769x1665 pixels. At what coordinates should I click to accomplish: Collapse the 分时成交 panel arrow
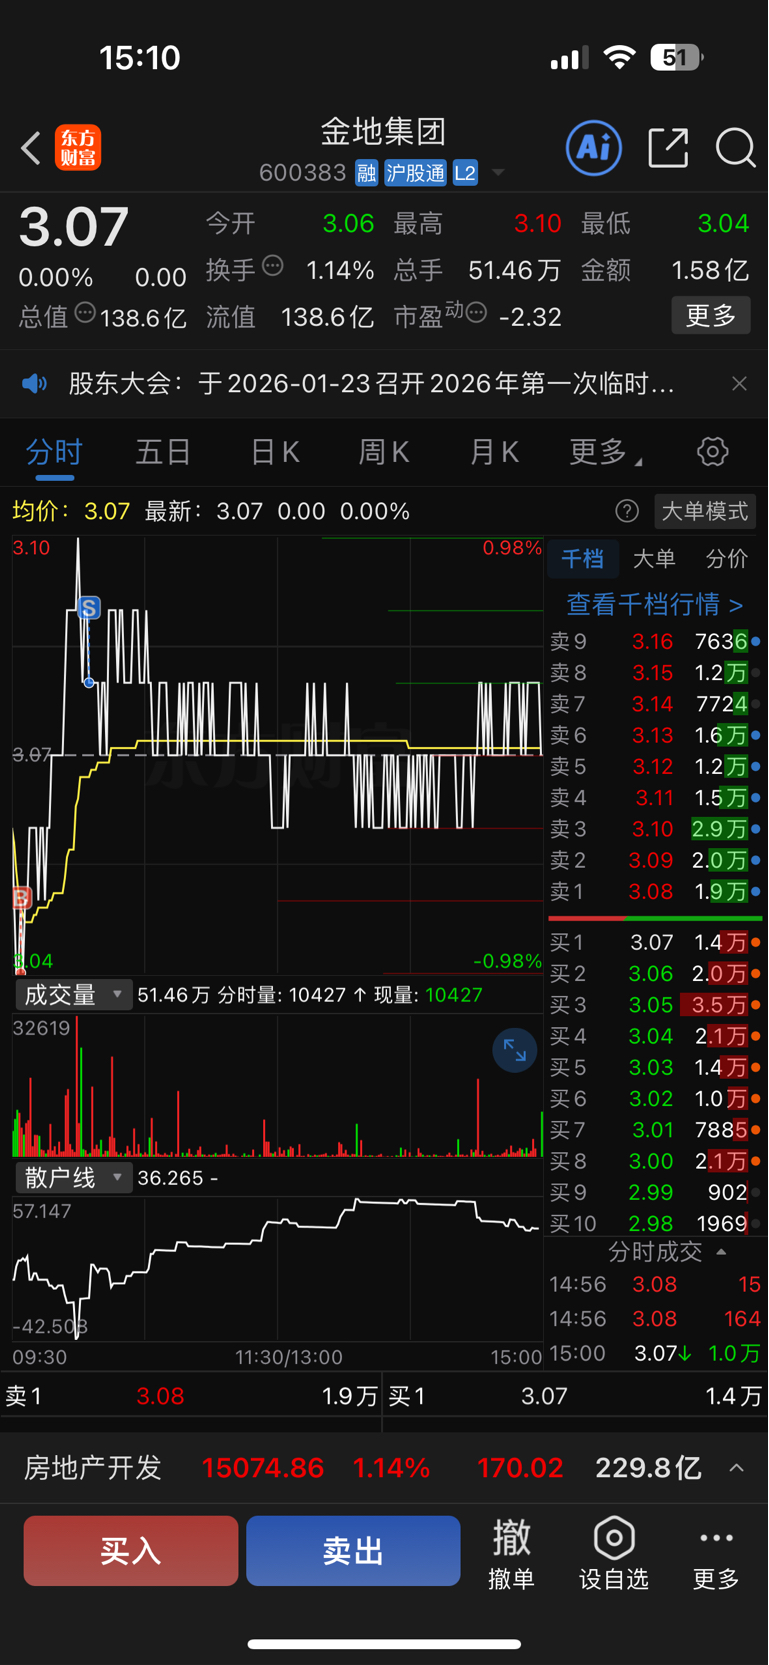[721, 1252]
